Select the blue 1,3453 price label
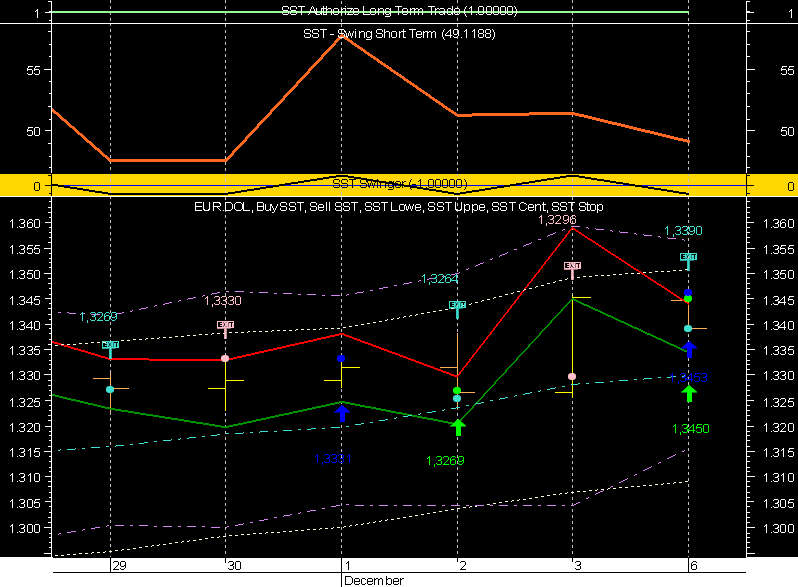Viewport: 798px width, 587px height. pos(688,378)
